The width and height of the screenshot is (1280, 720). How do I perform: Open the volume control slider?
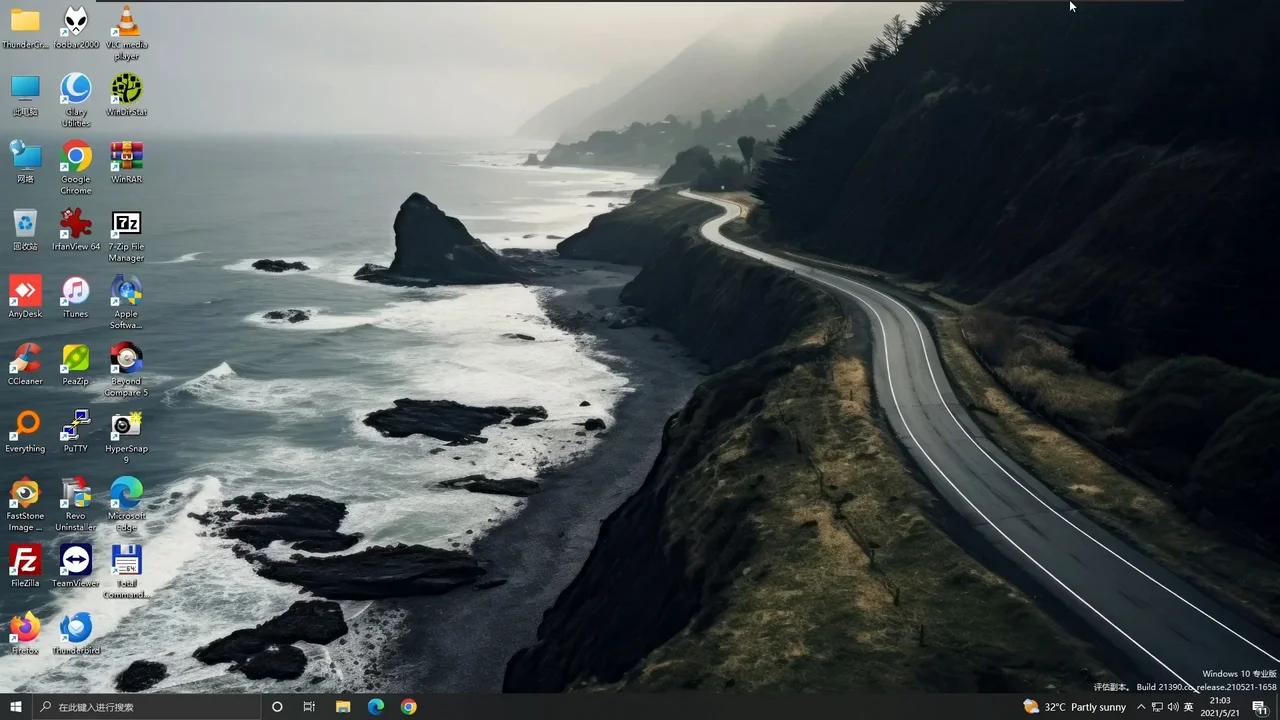[1172, 707]
